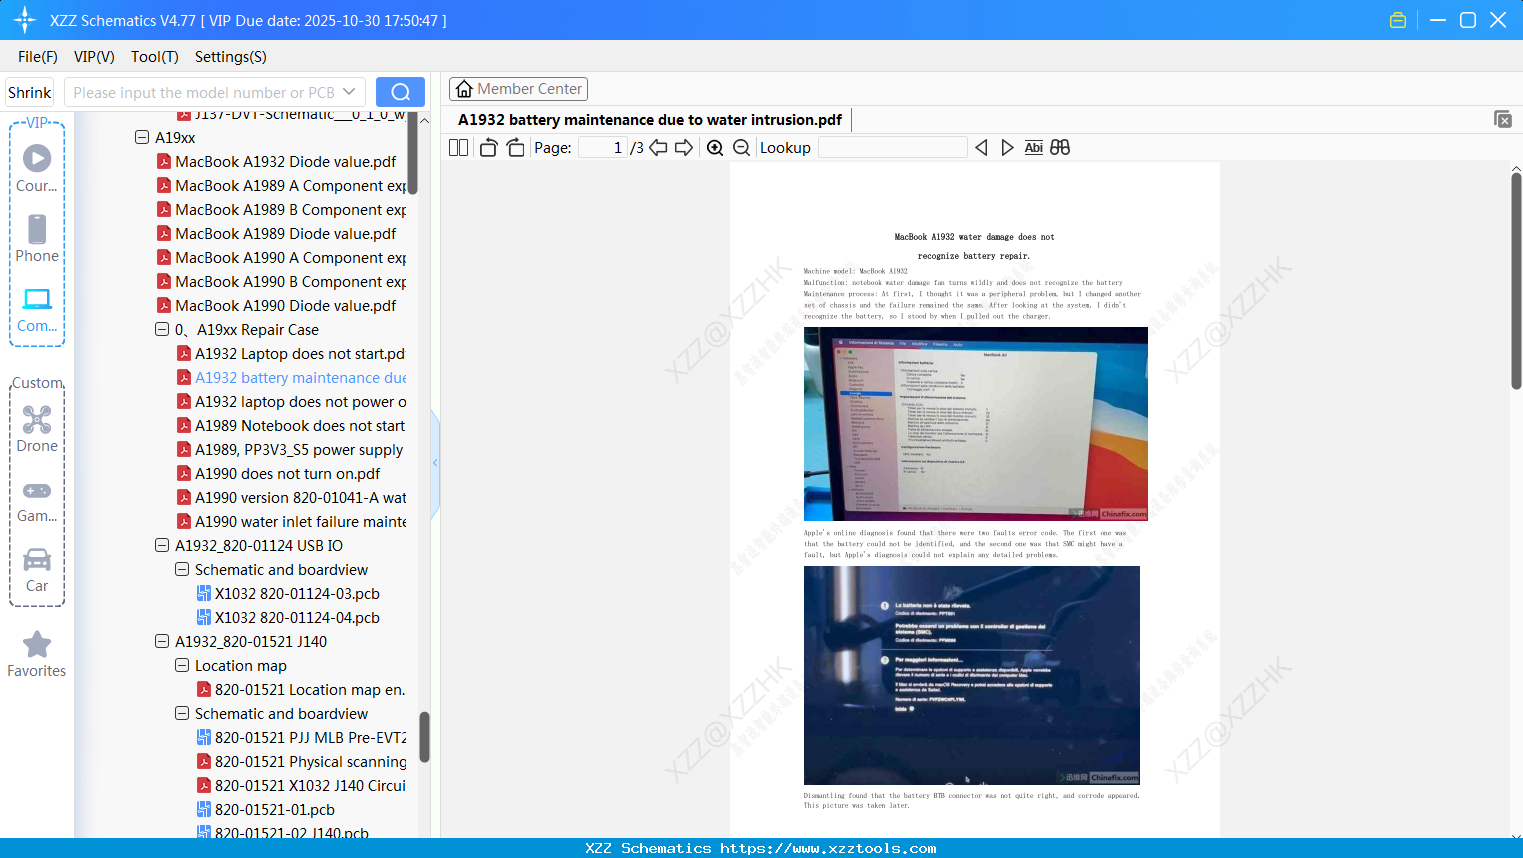Open MacBook A1989 B Component file
The width and height of the screenshot is (1523, 858).
(281, 210)
